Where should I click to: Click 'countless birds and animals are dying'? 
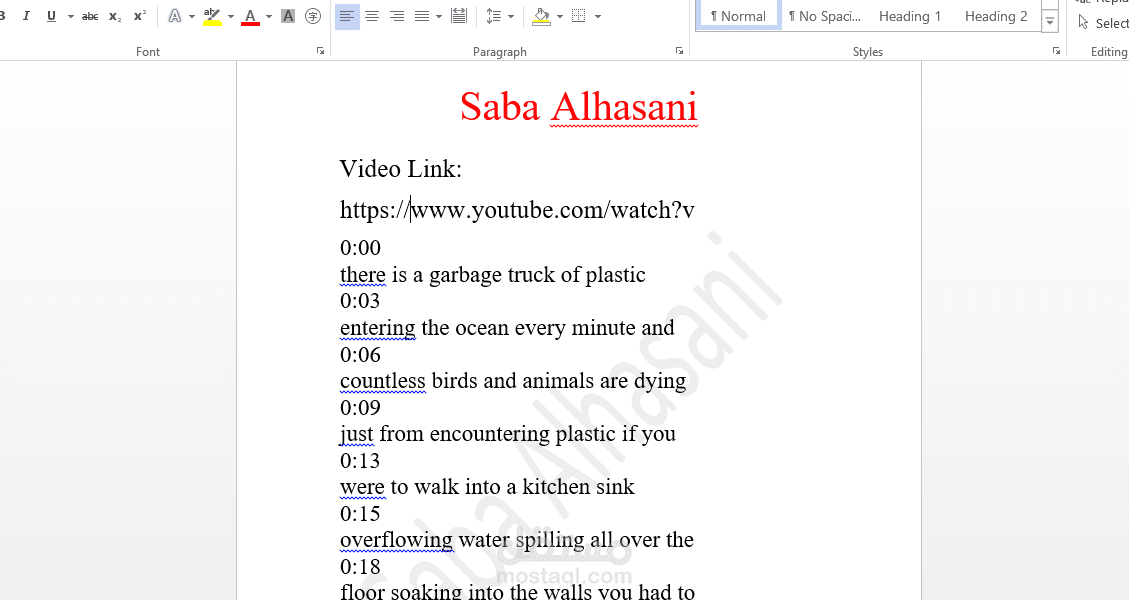[513, 381]
